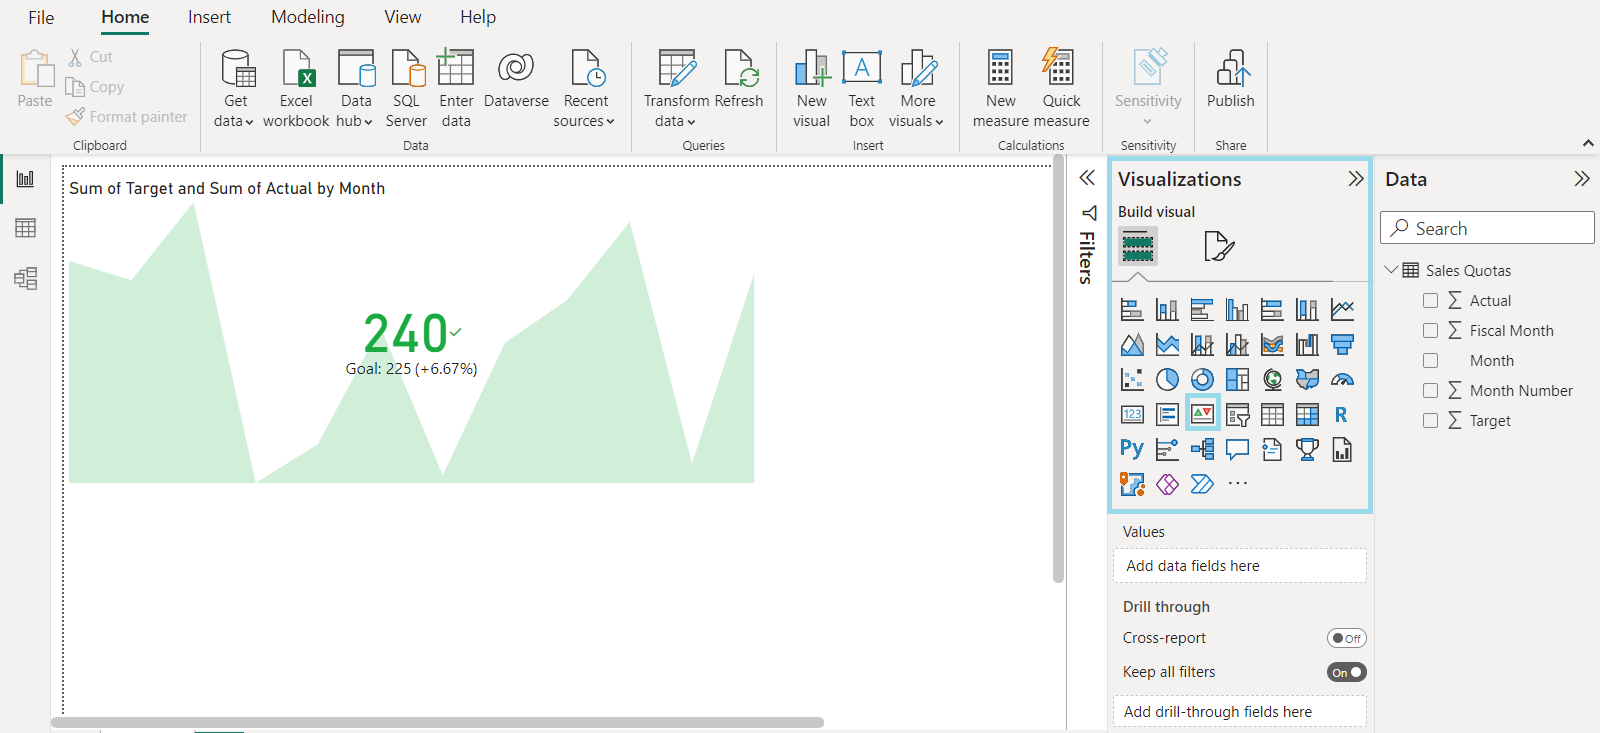Switch to the View tab
Image resolution: width=1600 pixels, height=733 pixels.
[x=403, y=17]
